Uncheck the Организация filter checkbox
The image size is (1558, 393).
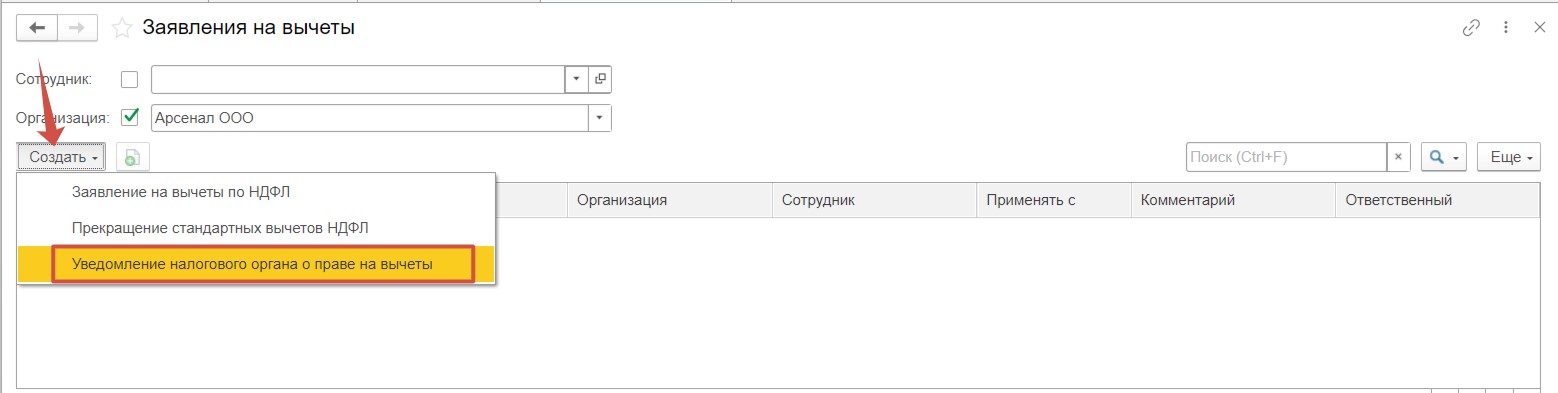(x=129, y=118)
